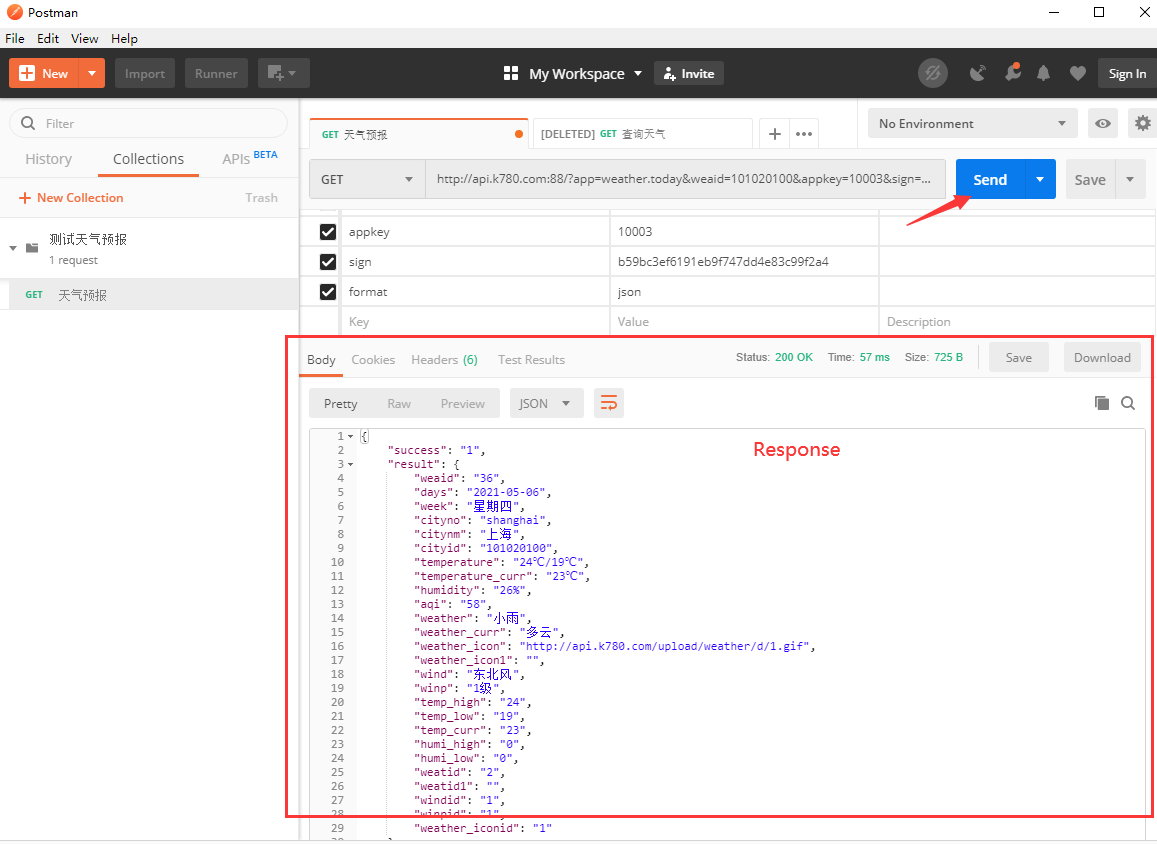Select the Pretty view
1157x844 pixels.
[x=340, y=404]
